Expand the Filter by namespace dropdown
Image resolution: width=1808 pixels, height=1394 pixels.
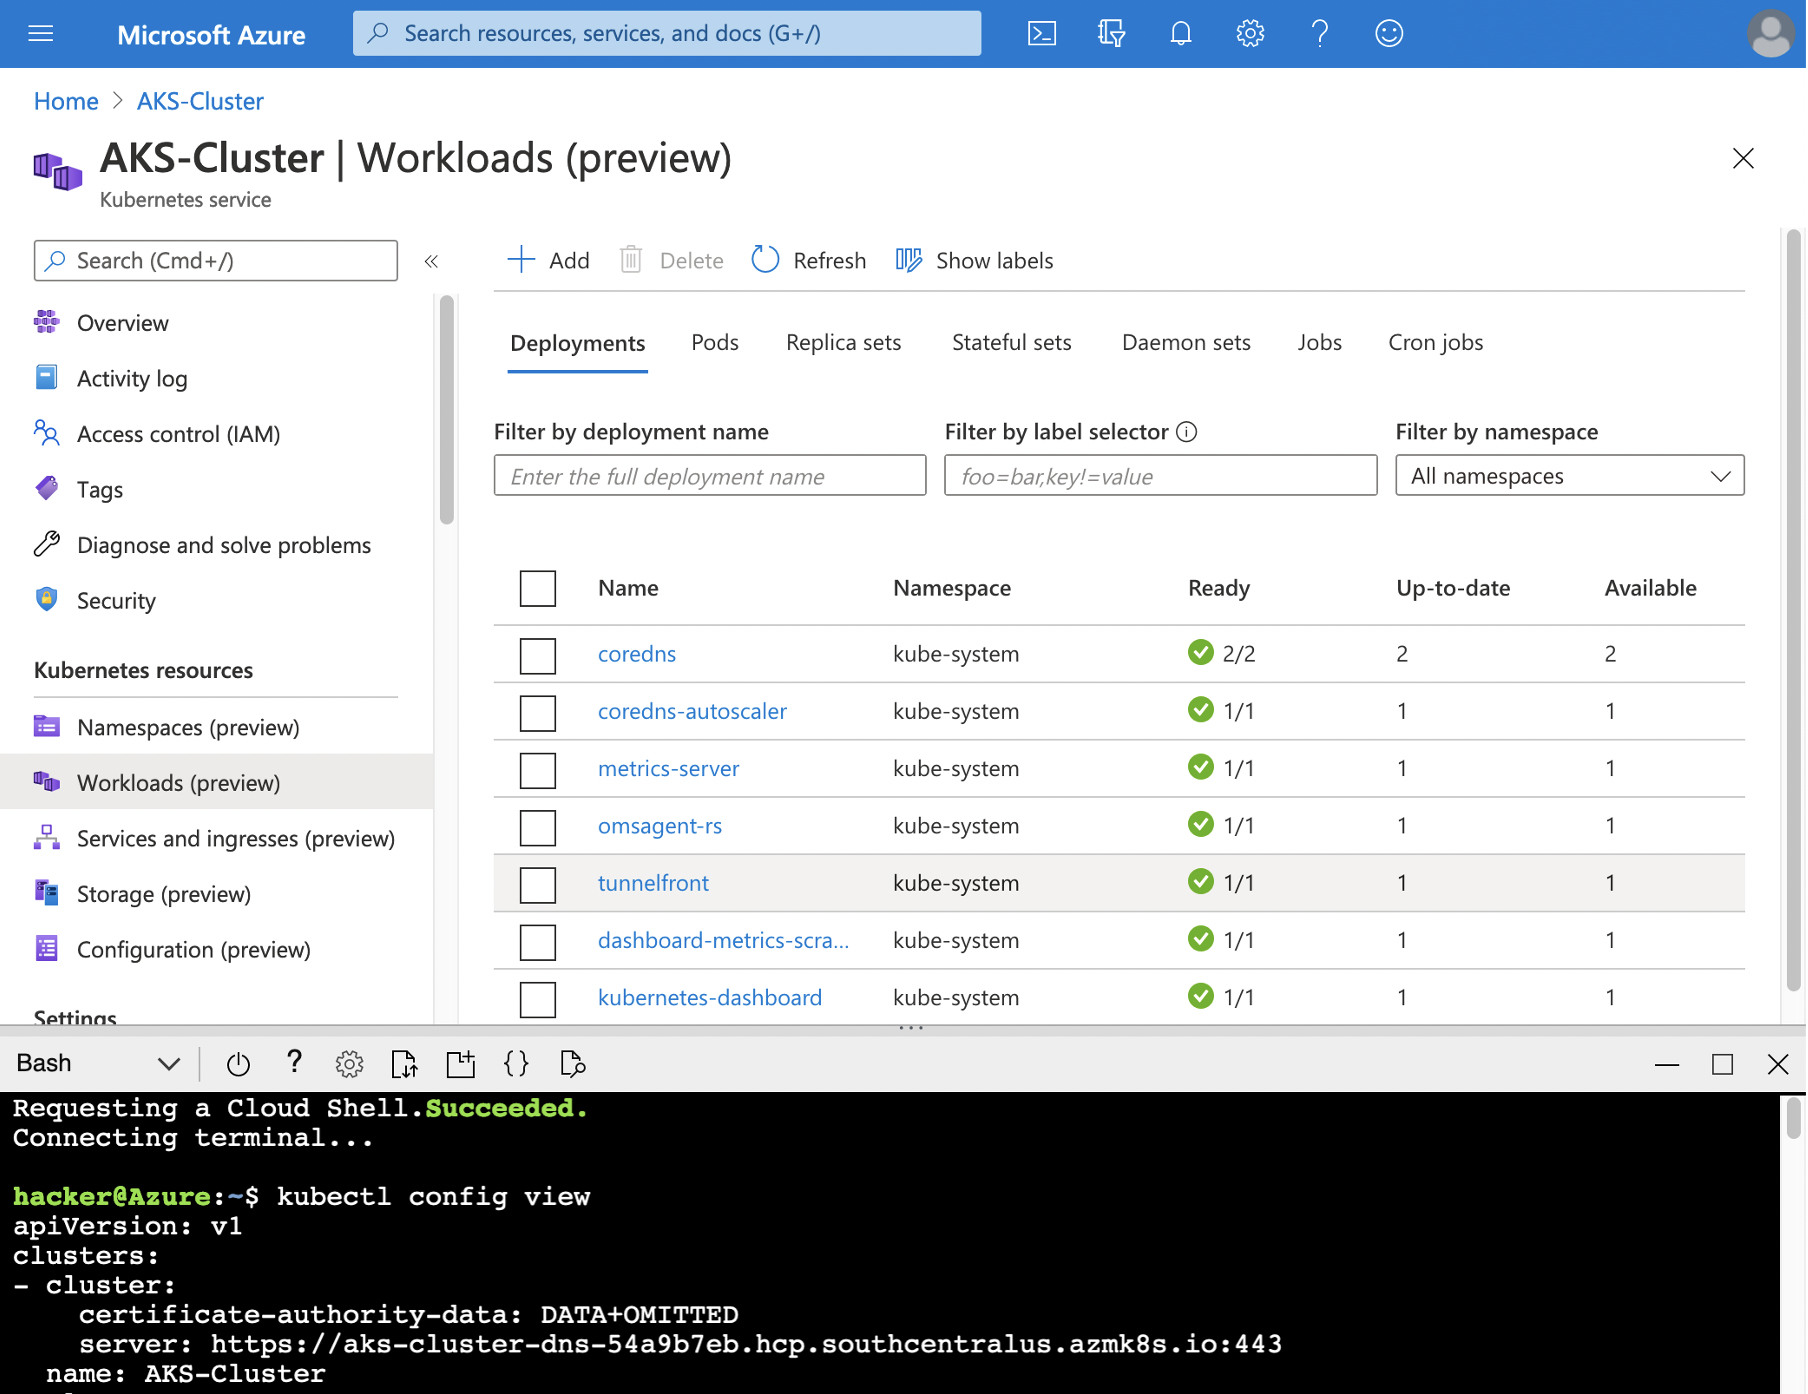[x=1570, y=476]
